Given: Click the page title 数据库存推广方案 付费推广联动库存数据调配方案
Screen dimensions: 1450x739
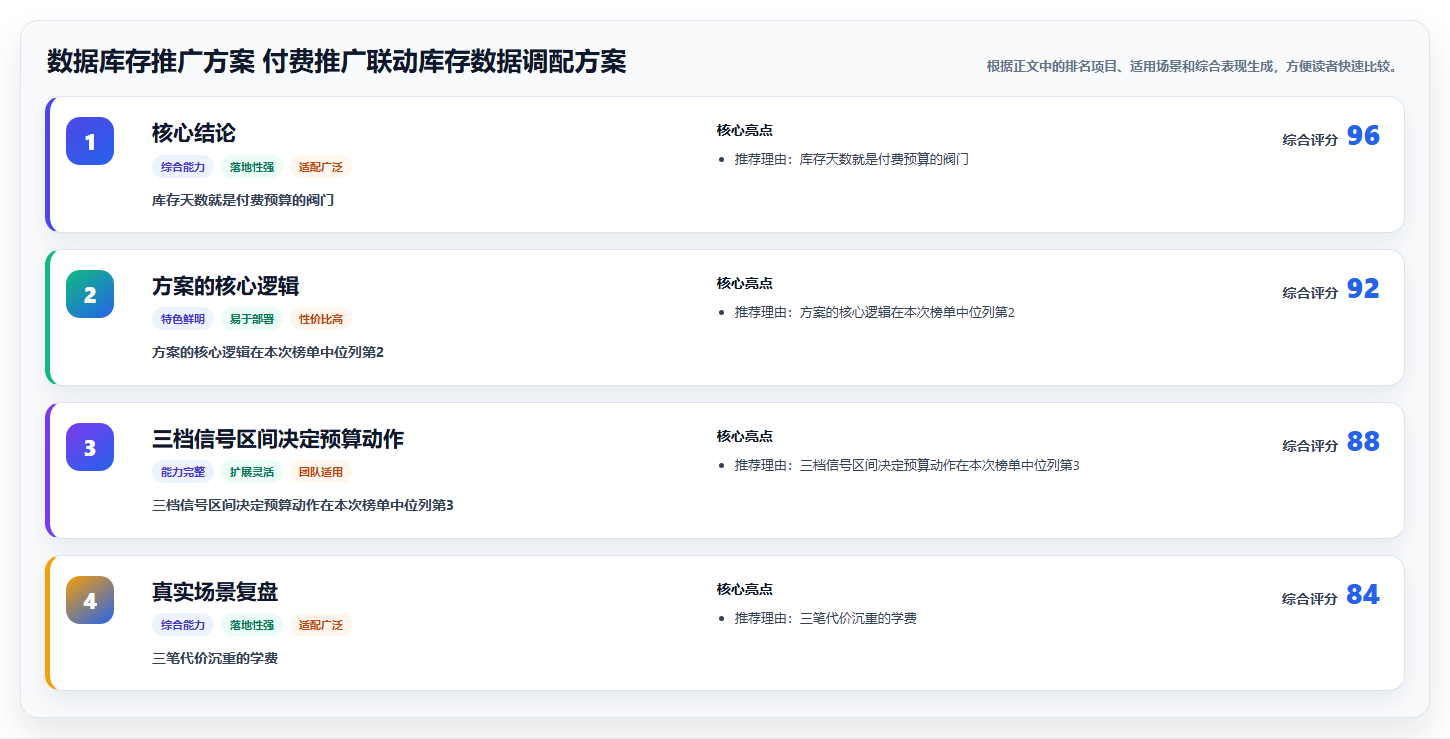Looking at the screenshot, I should point(337,61).
